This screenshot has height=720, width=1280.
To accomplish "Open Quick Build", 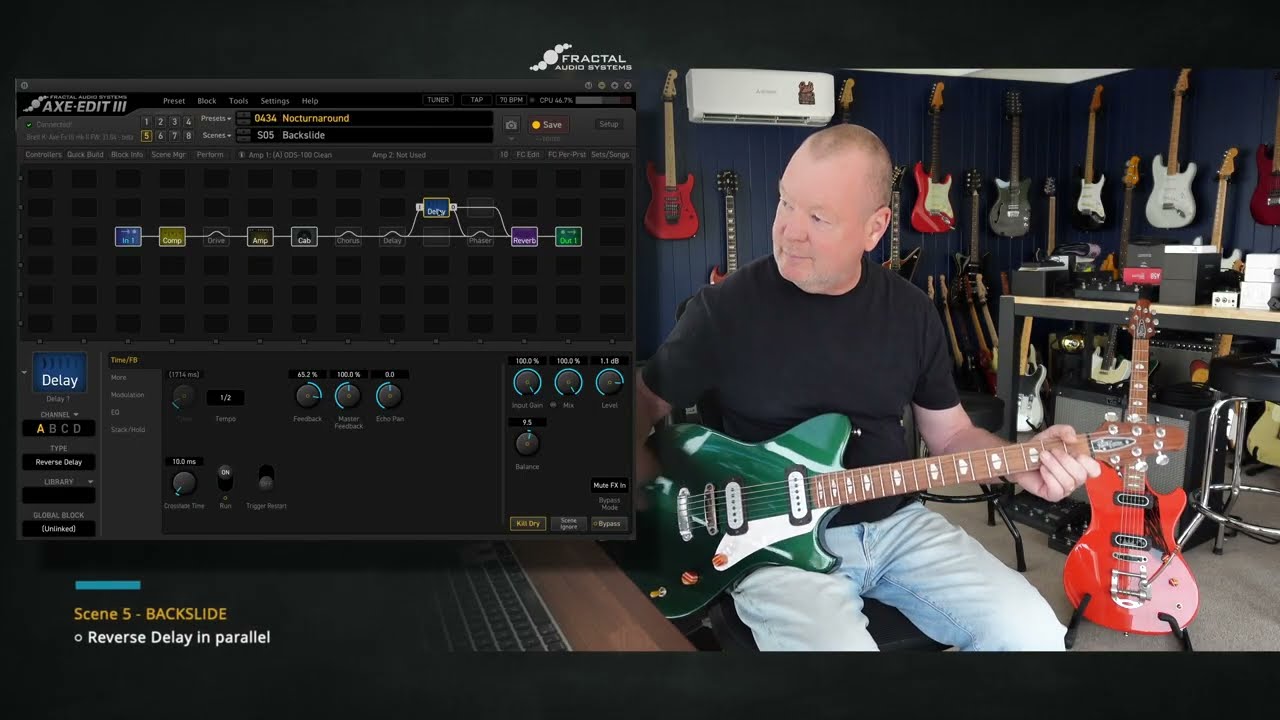I will [85, 155].
